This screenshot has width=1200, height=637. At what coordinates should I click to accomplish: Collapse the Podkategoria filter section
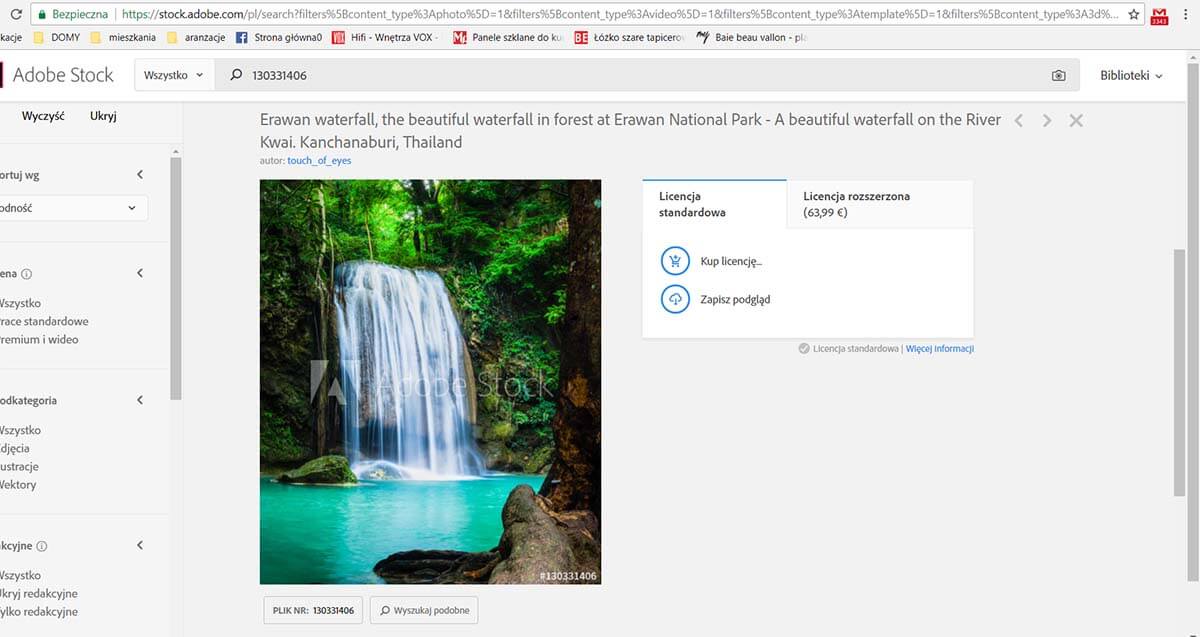point(140,400)
